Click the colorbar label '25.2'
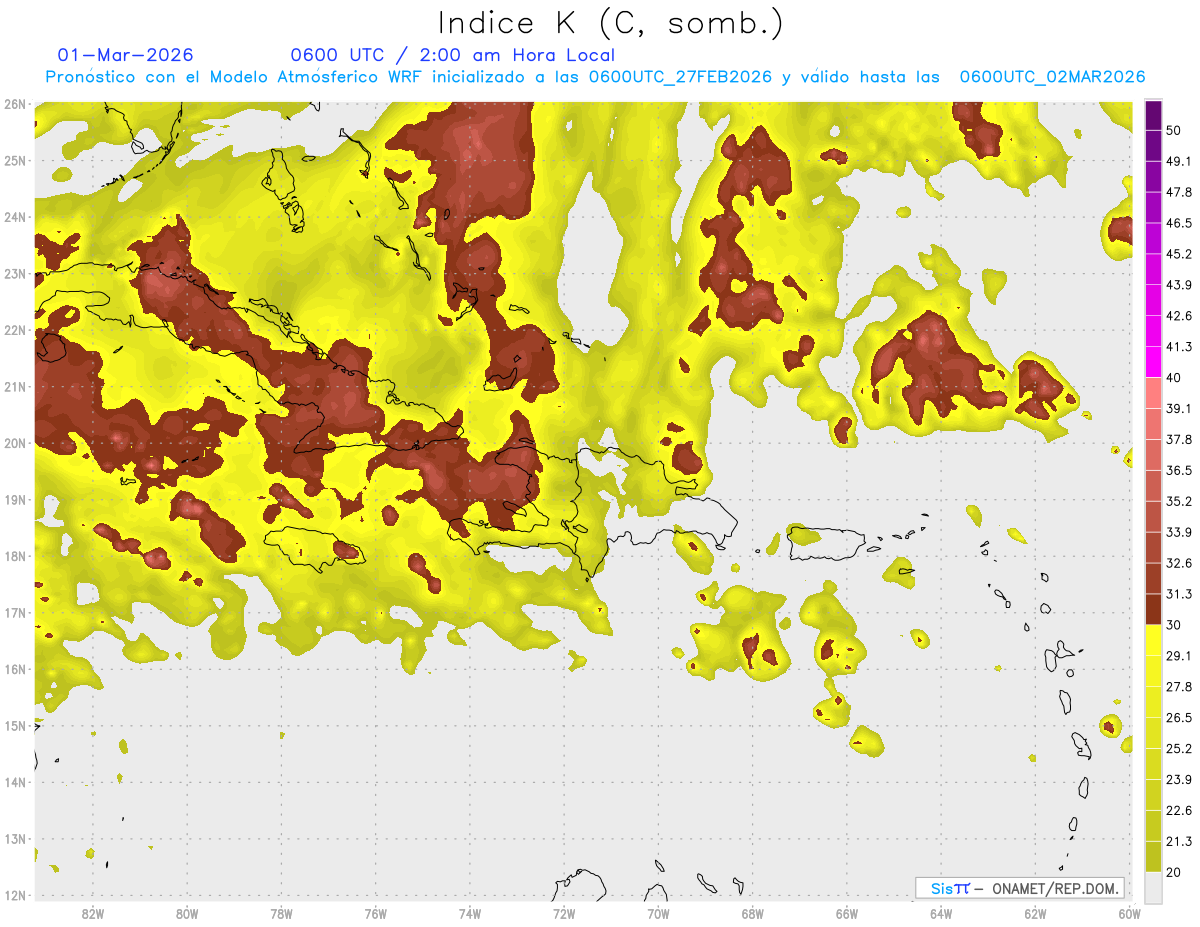The width and height of the screenshot is (1200, 927). 1178,748
